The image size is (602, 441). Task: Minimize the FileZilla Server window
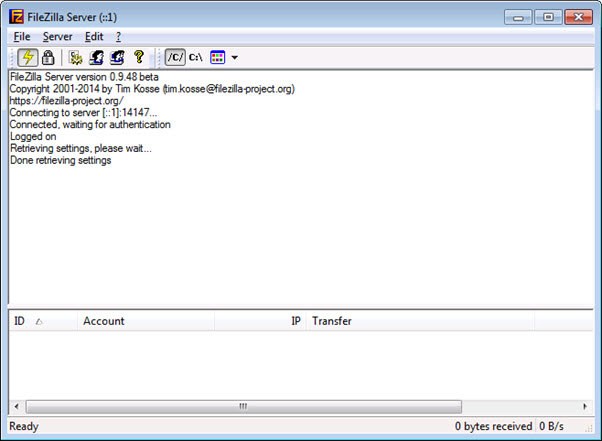pos(518,17)
